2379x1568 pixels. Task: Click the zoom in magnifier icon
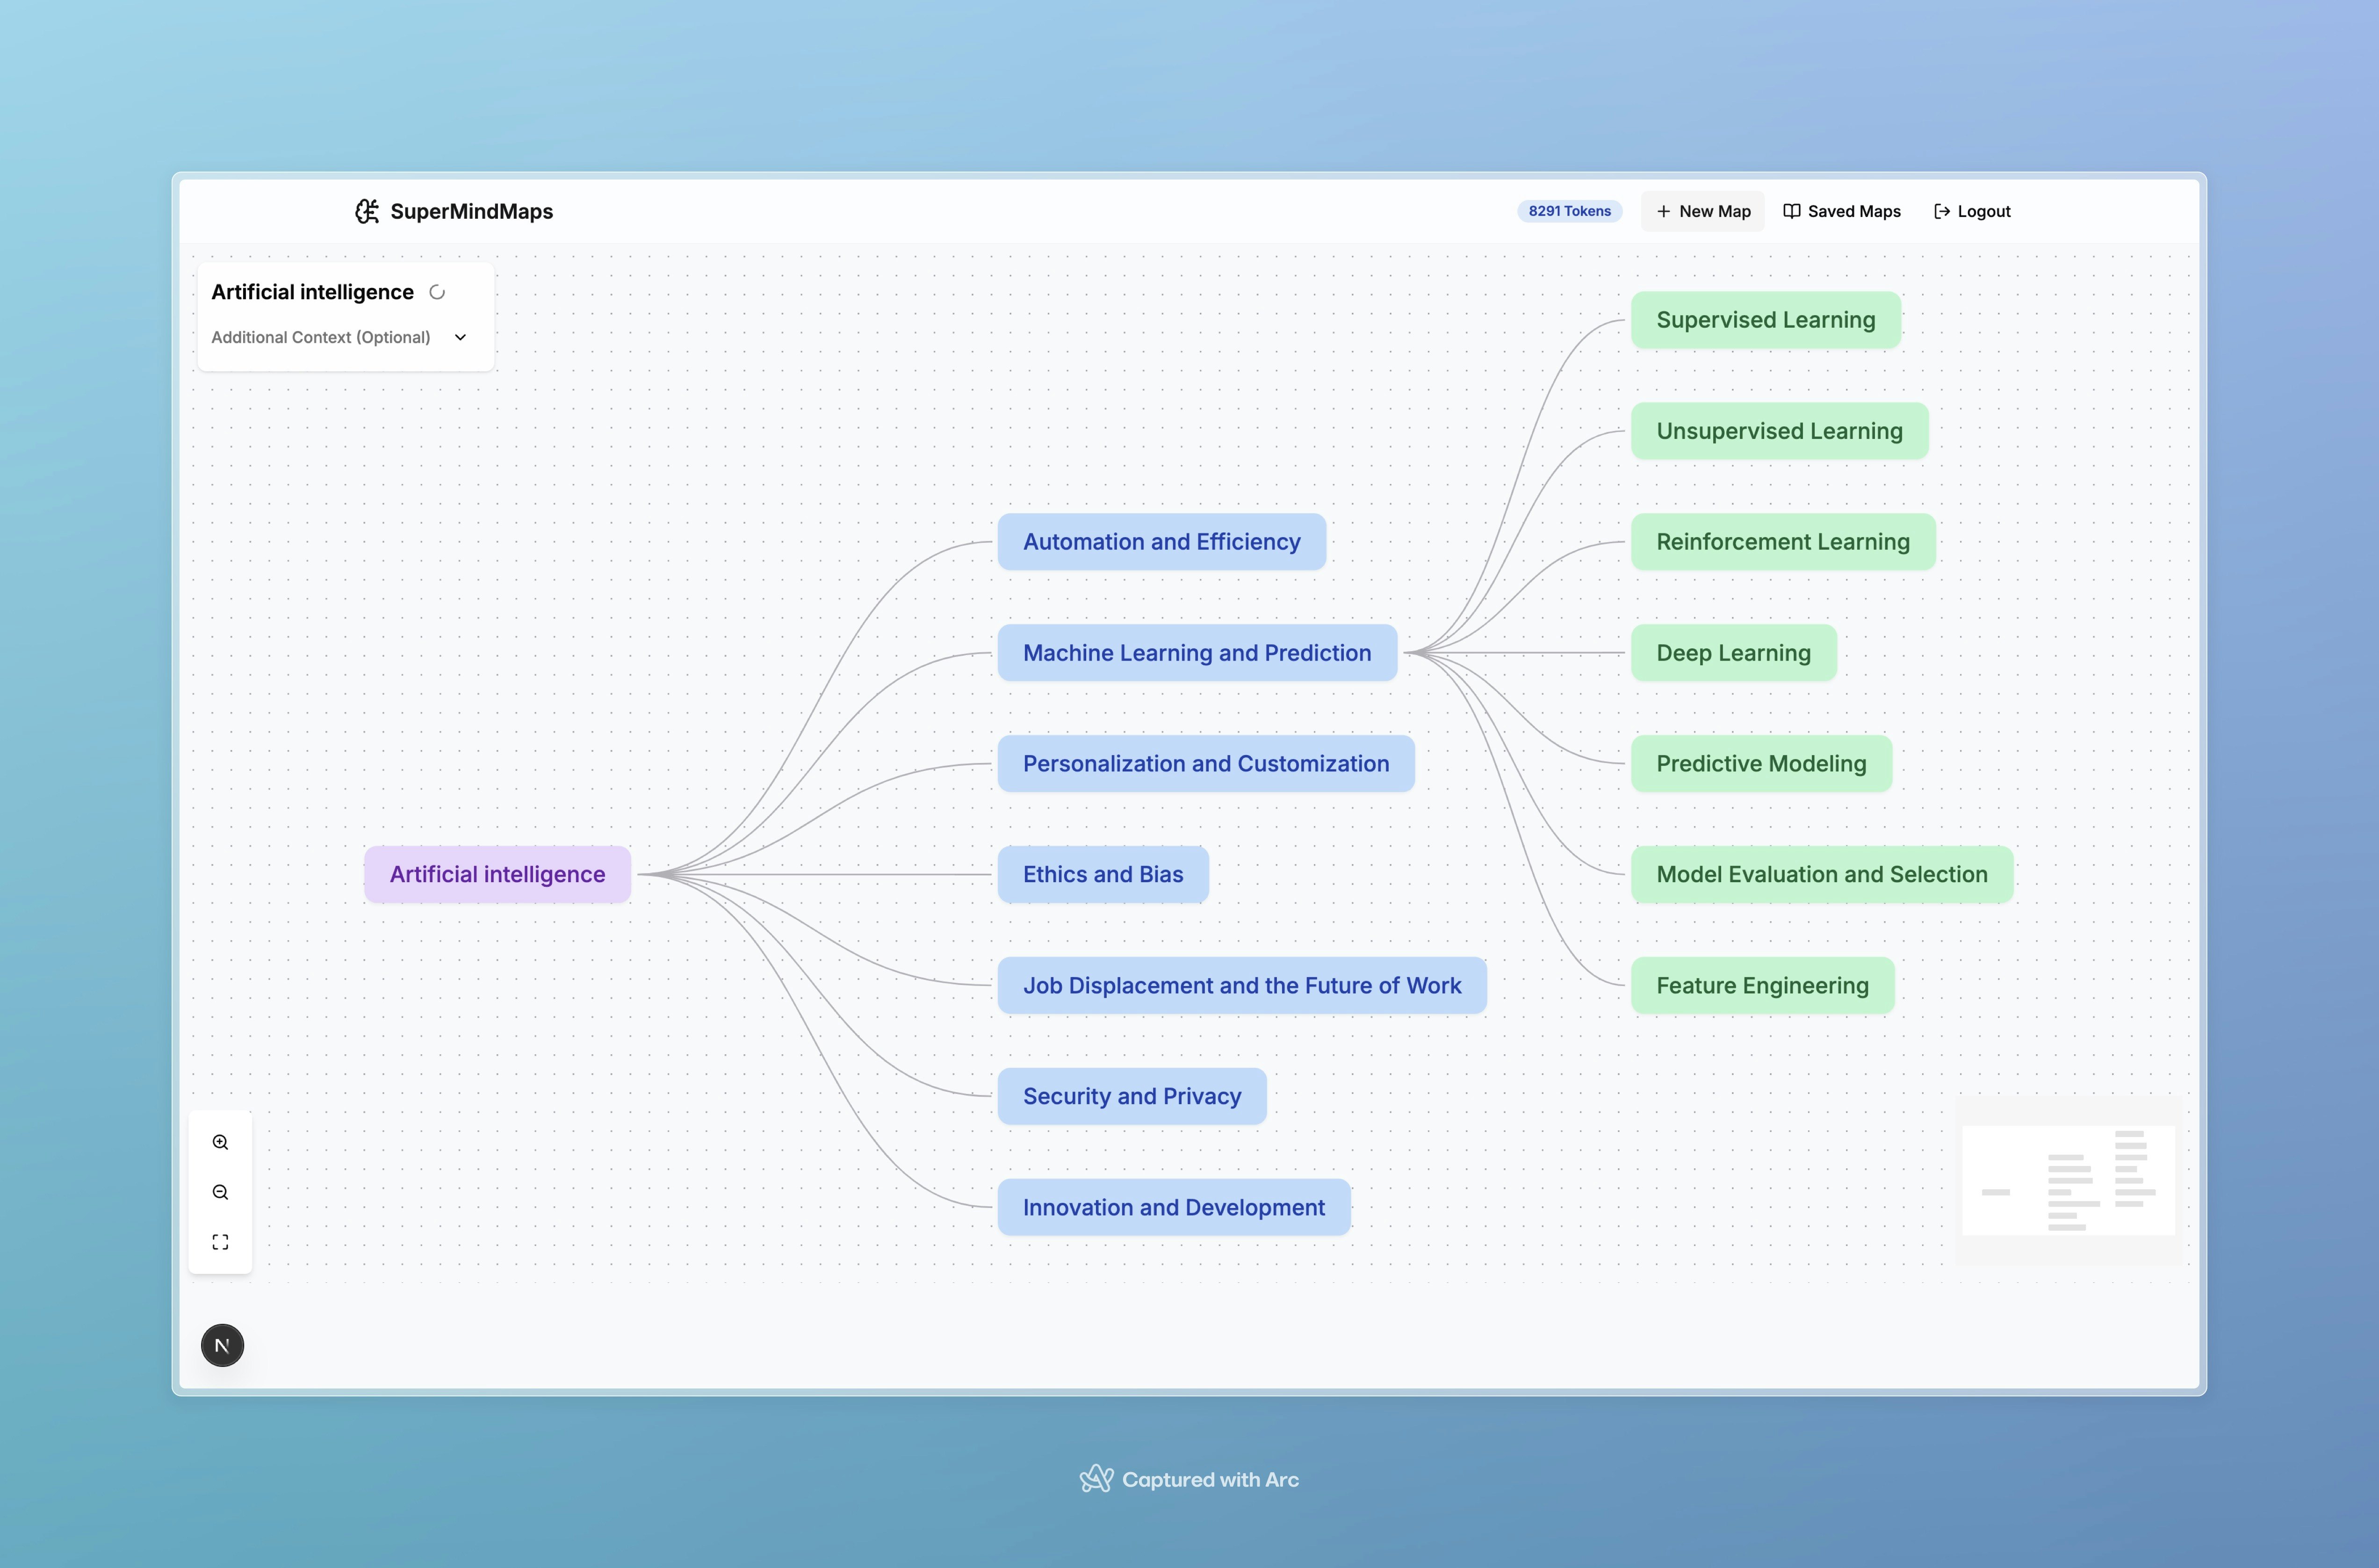(220, 1142)
